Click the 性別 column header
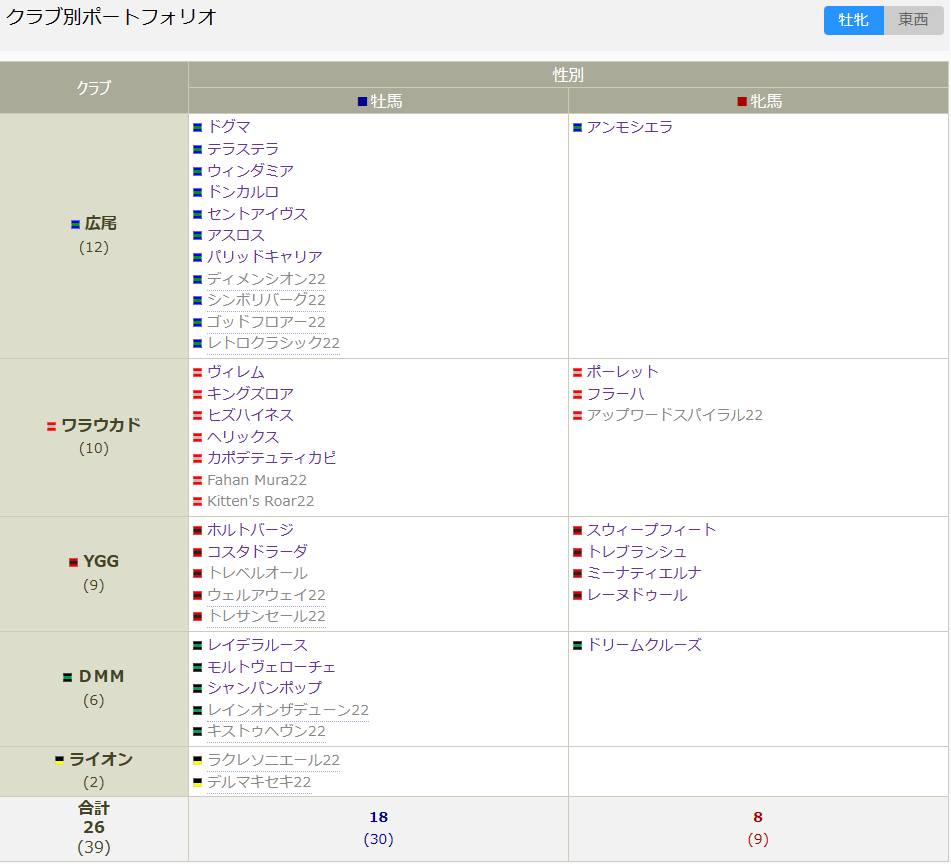Image resolution: width=951 pixels, height=864 pixels. click(568, 75)
